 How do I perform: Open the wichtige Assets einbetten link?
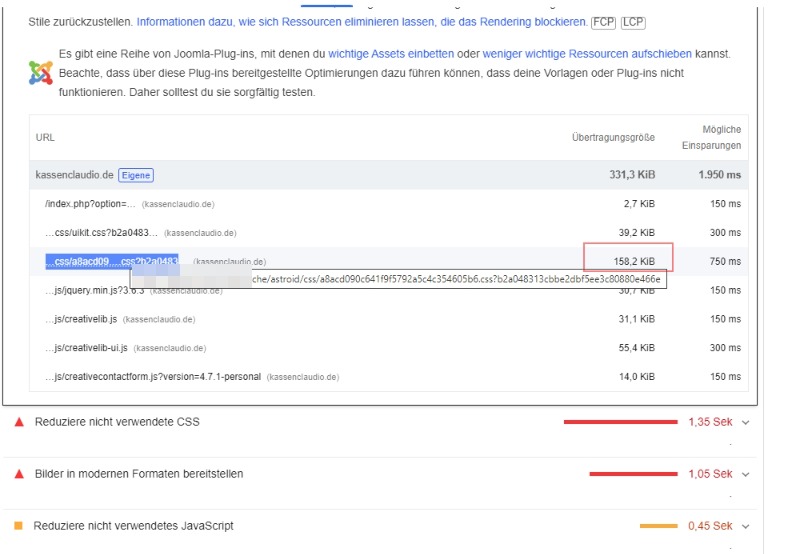point(391,54)
